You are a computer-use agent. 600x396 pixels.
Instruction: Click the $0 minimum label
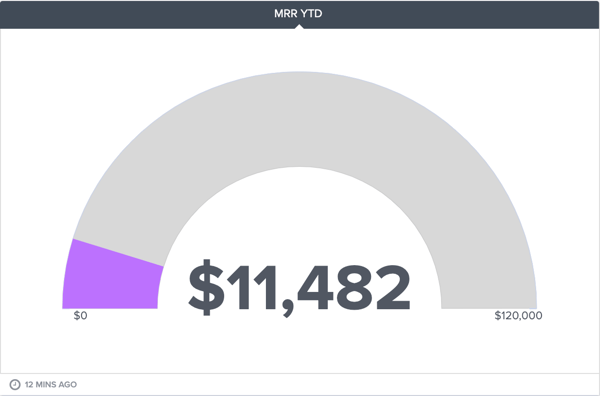(x=81, y=316)
